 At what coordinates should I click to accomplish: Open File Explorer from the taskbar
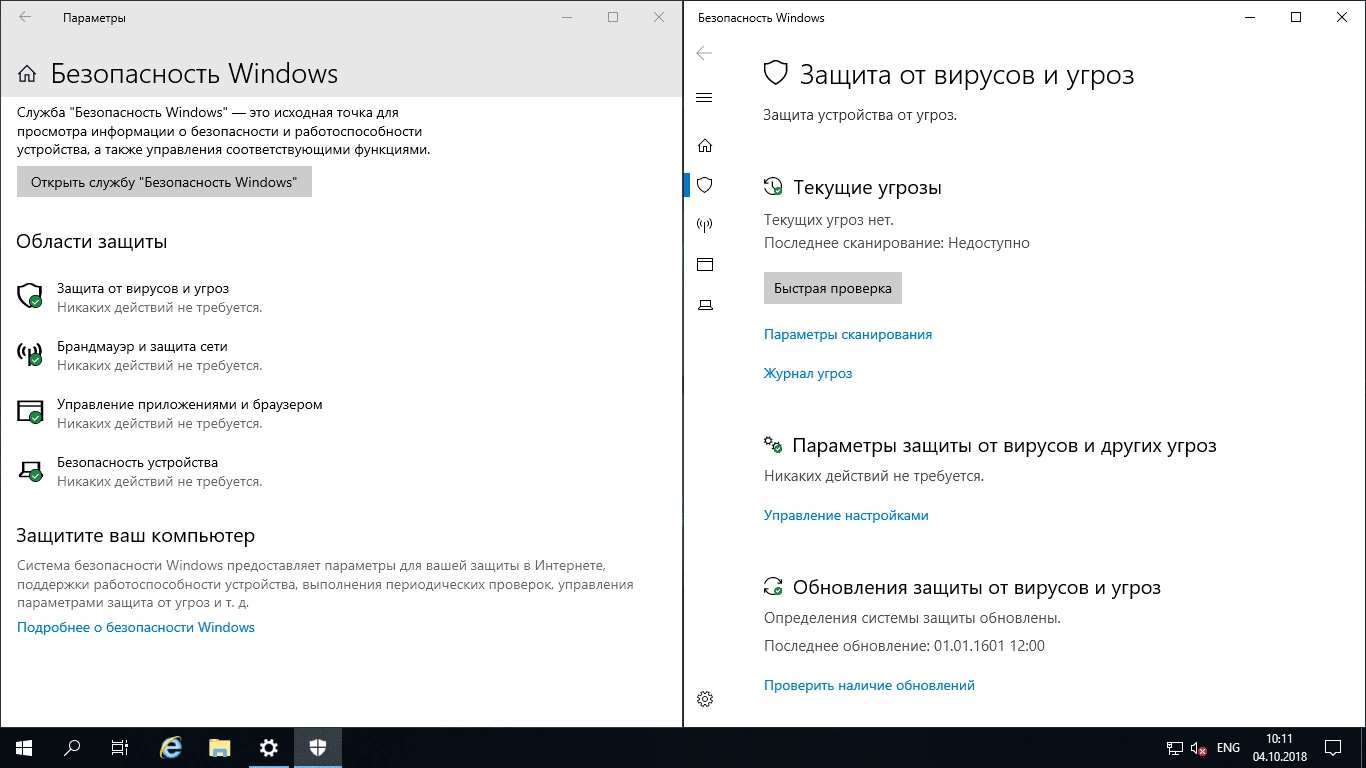pos(220,747)
